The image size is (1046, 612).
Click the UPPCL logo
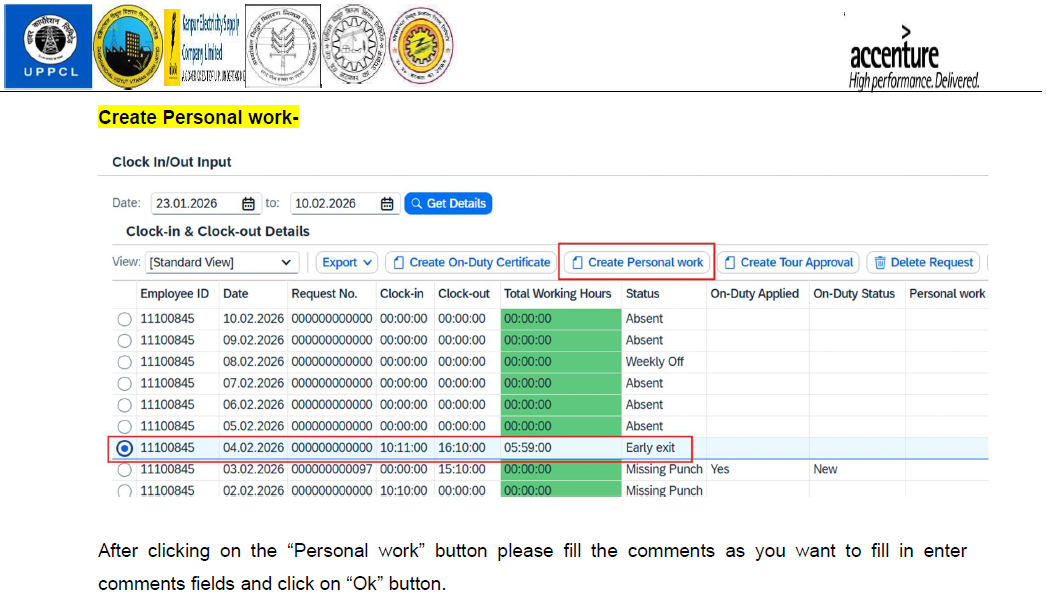(x=47, y=46)
